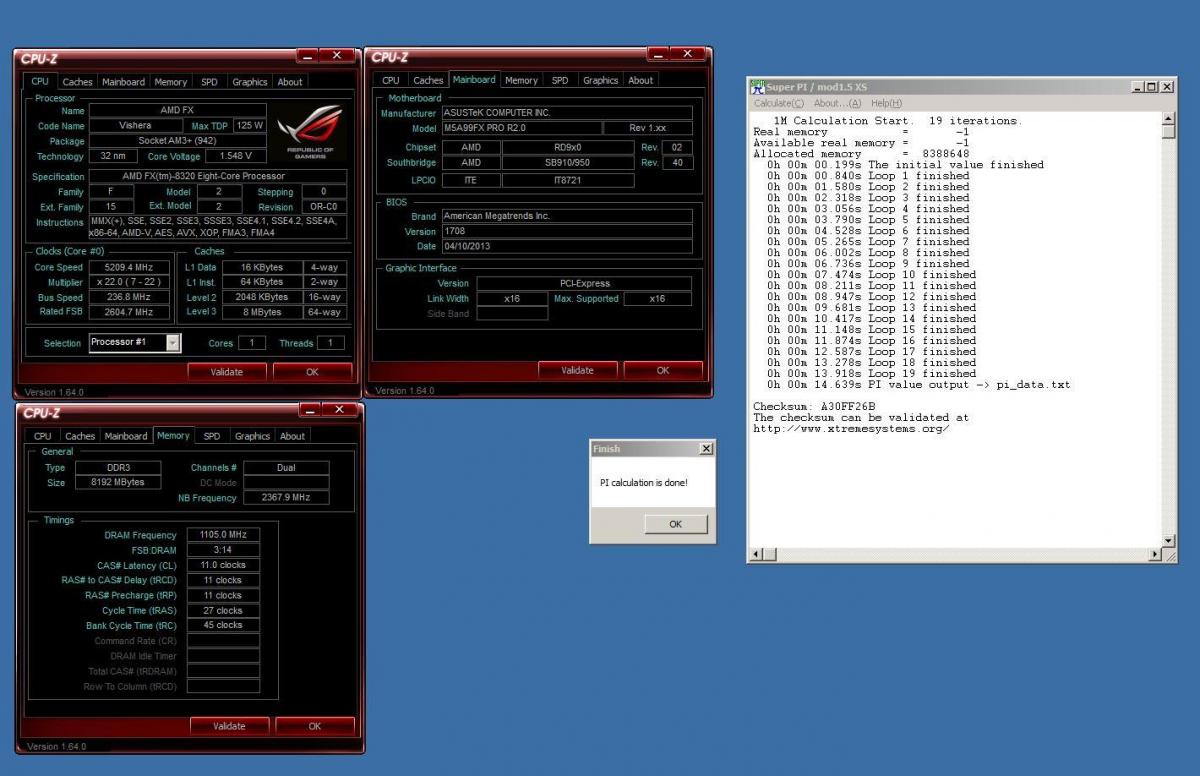Click Core Voltage value 1.548 V

tap(235, 156)
